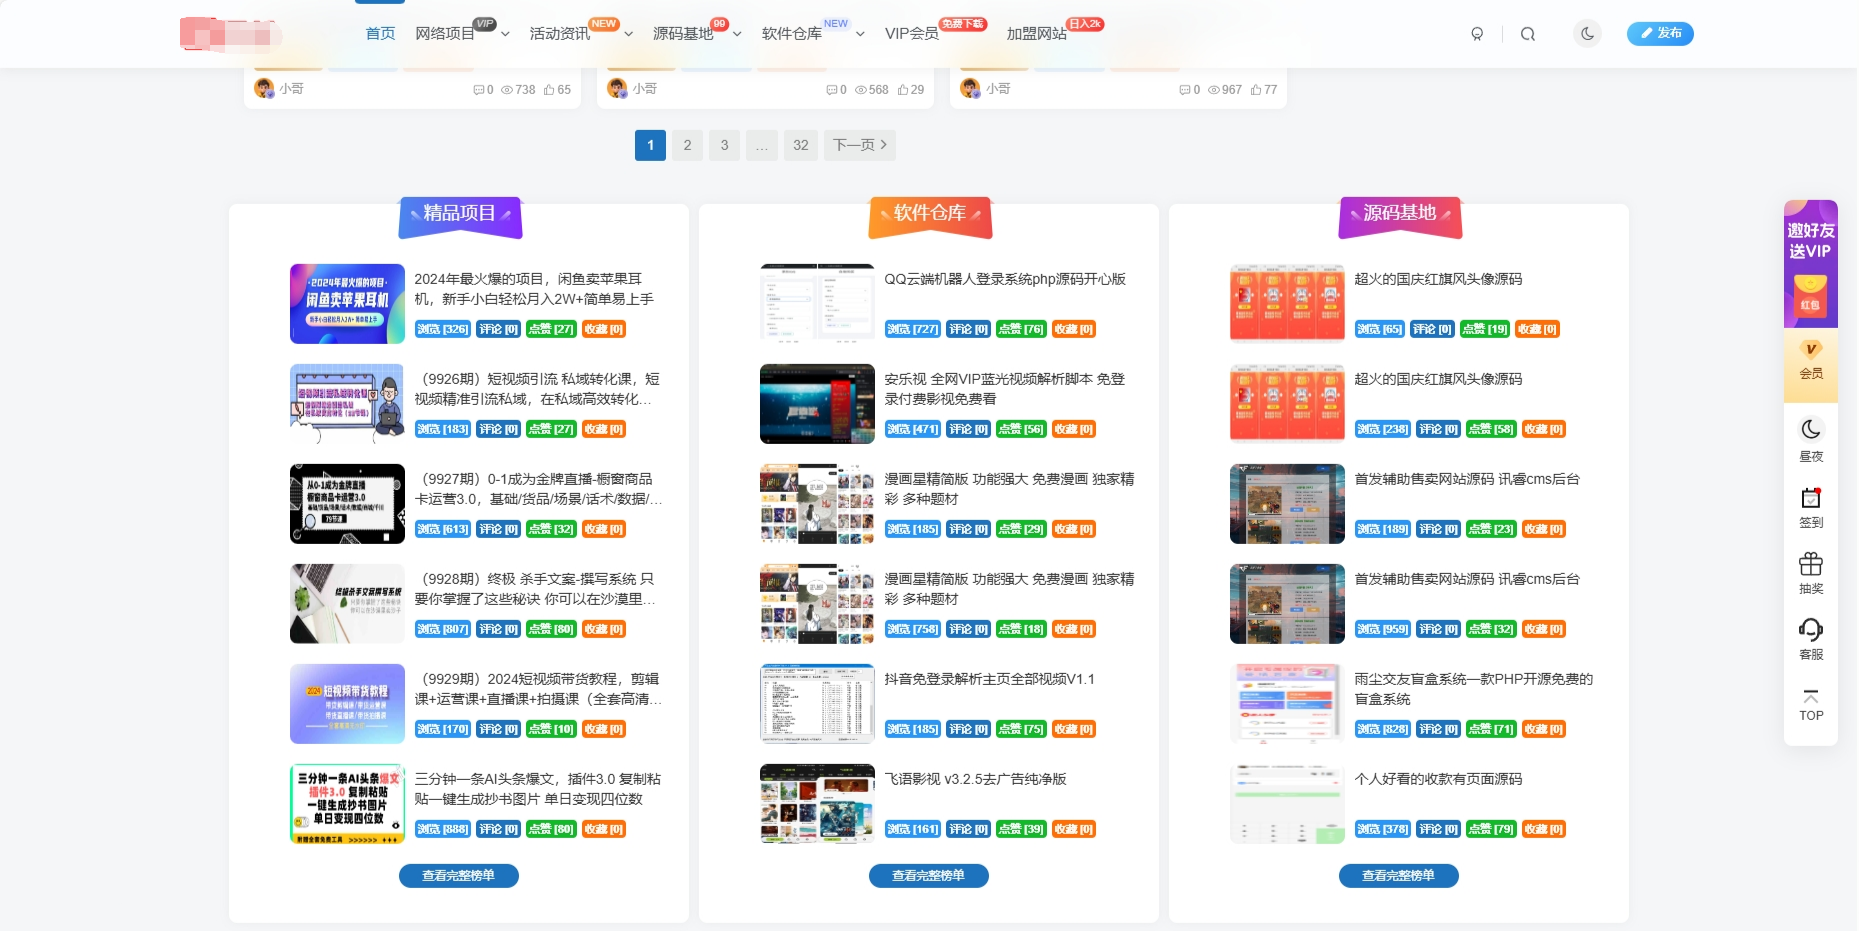1859x931 pixels.
Task: Select the 首页 menu item
Action: tap(379, 33)
